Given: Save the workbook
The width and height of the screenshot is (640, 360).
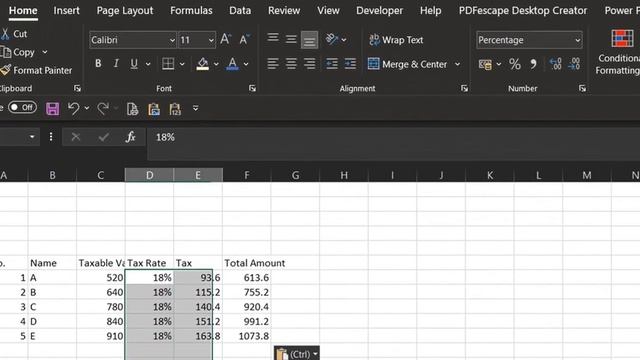Looking at the screenshot, I should tap(52, 109).
